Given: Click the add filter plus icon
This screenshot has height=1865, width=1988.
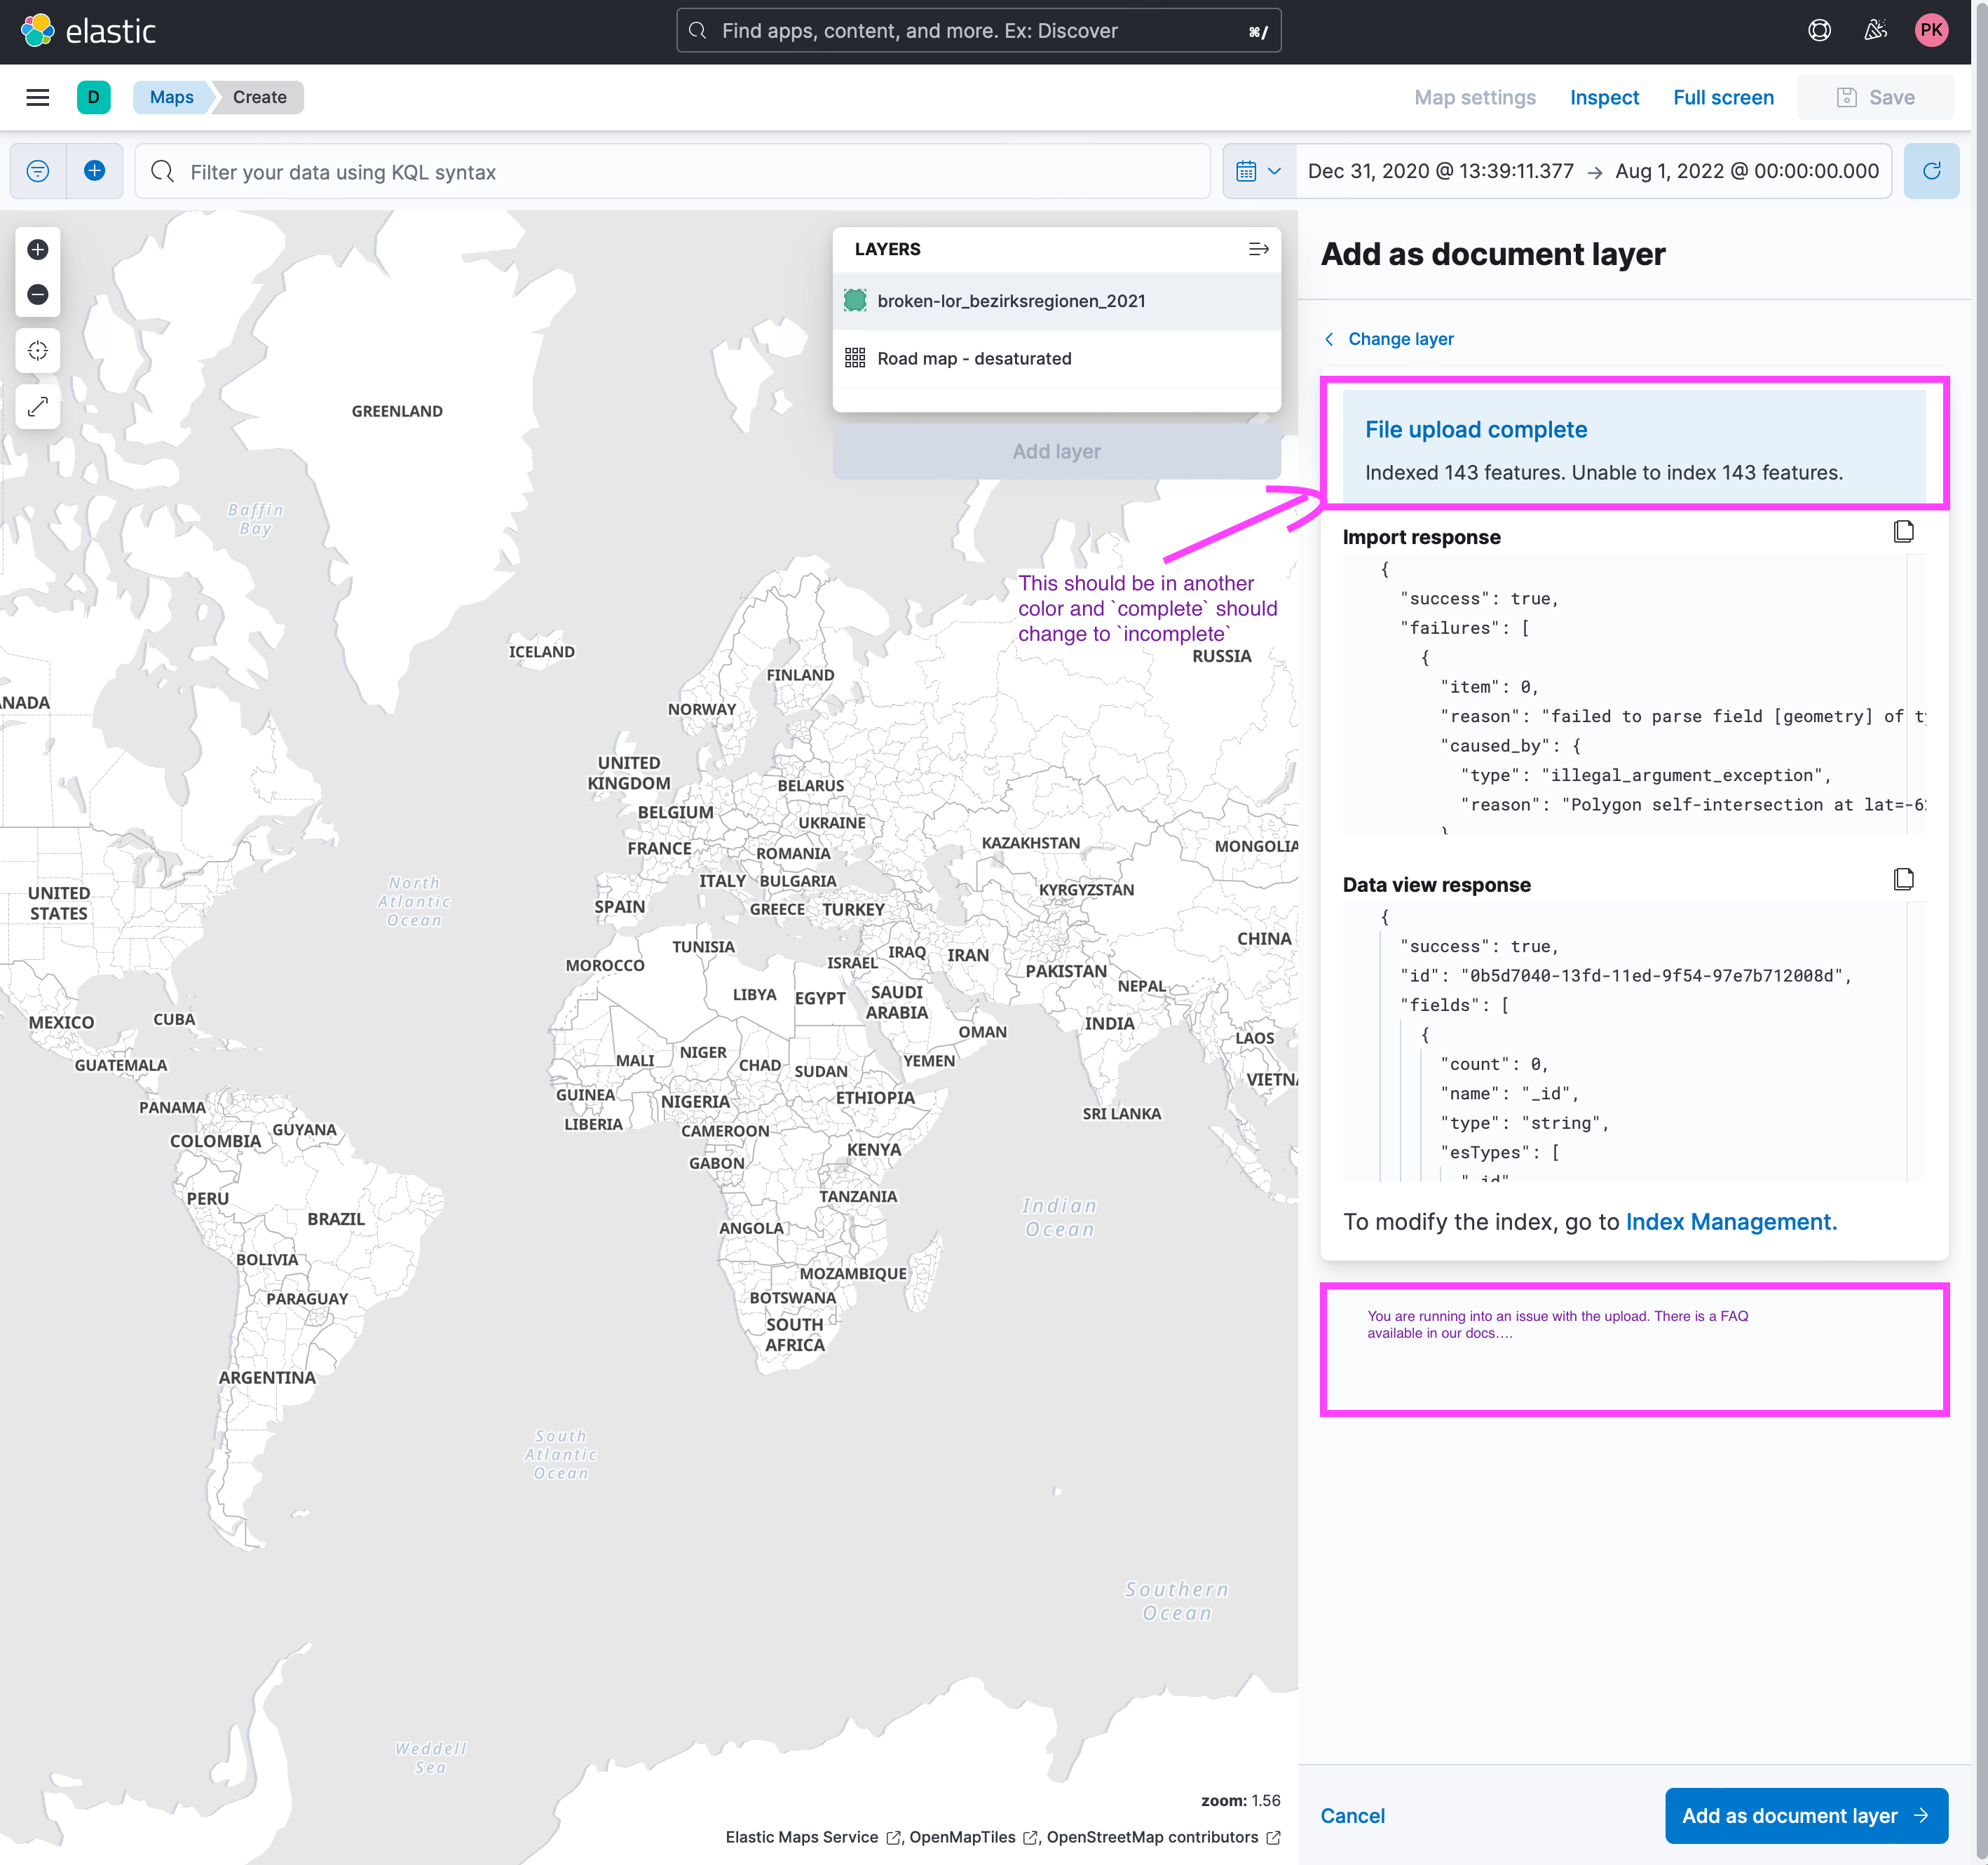Looking at the screenshot, I should (95, 171).
